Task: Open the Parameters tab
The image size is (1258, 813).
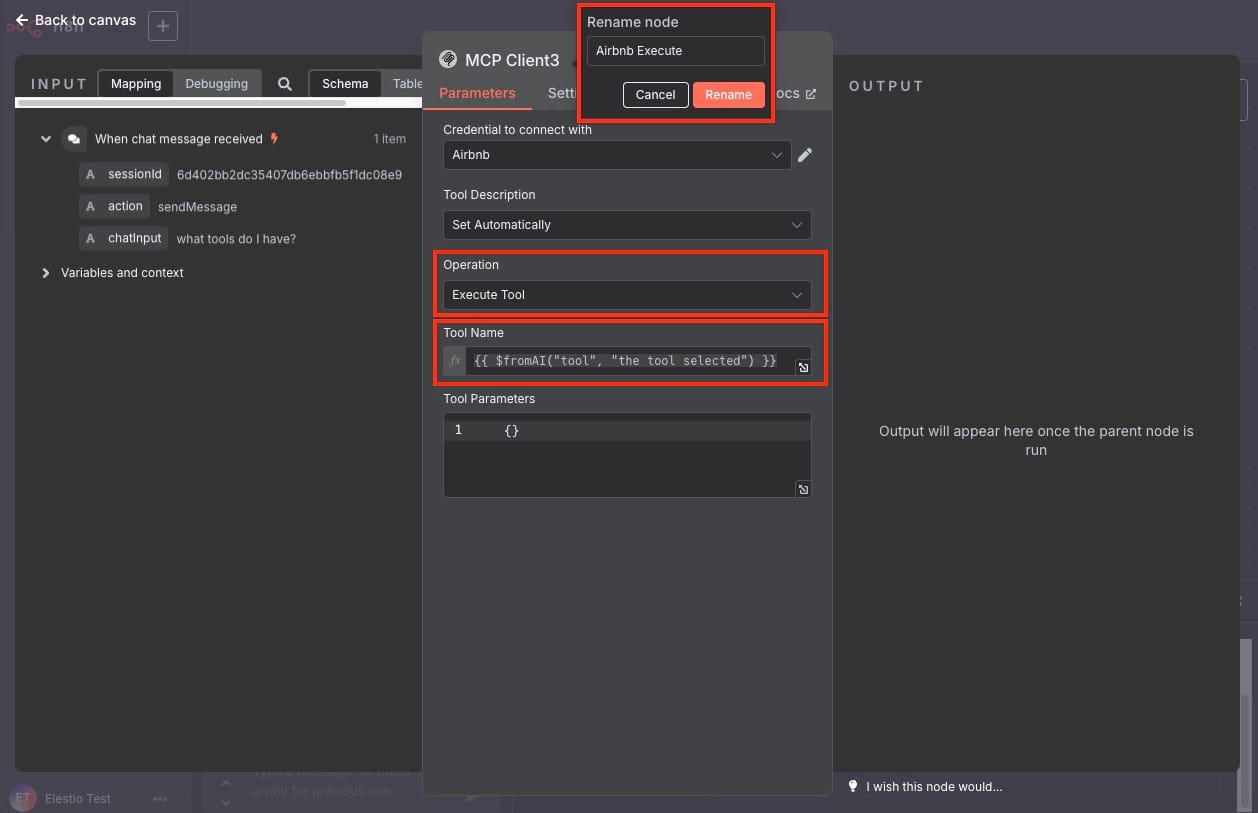Action: coord(477,93)
